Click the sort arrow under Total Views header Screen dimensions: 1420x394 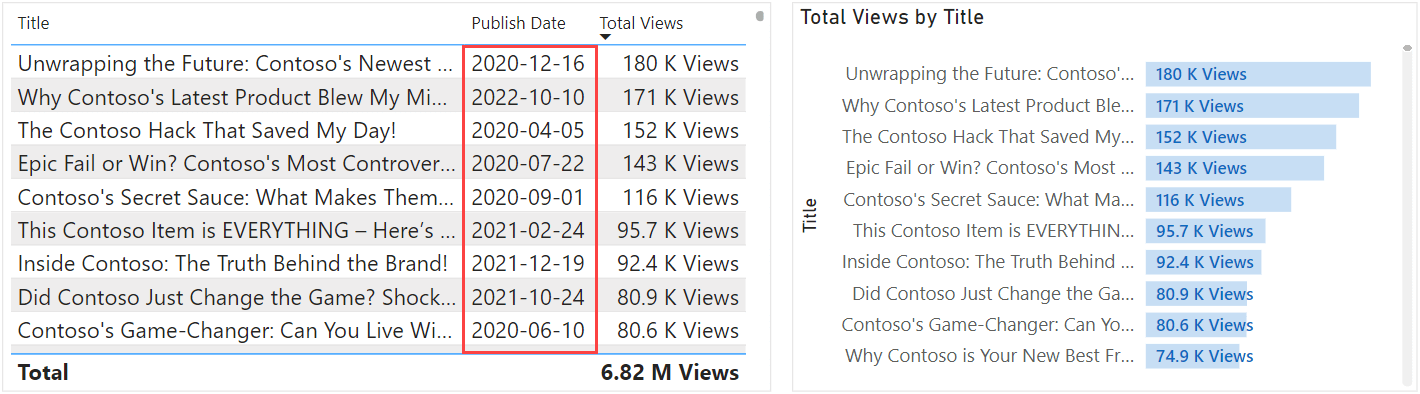[605, 37]
